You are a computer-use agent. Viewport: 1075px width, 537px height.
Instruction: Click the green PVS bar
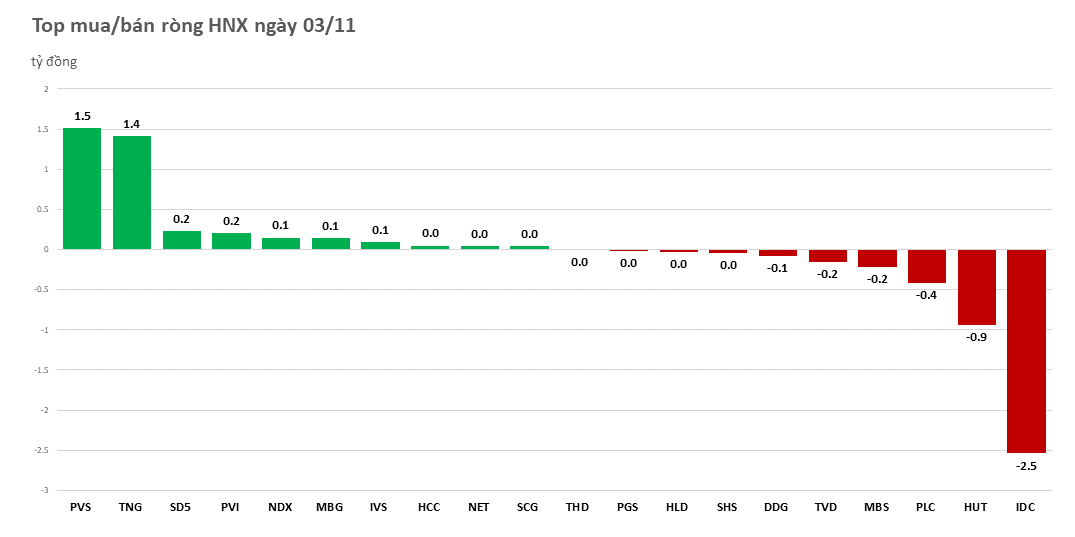(82, 188)
